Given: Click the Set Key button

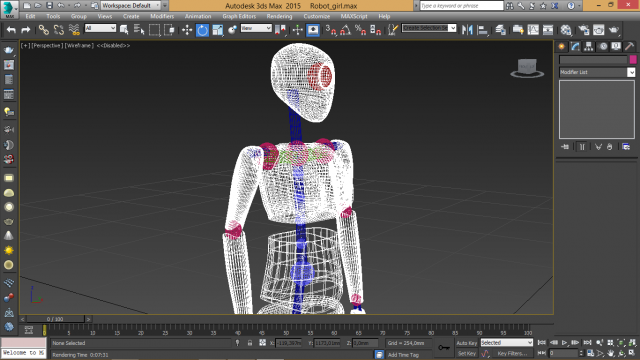Looking at the screenshot, I should click(x=467, y=353).
